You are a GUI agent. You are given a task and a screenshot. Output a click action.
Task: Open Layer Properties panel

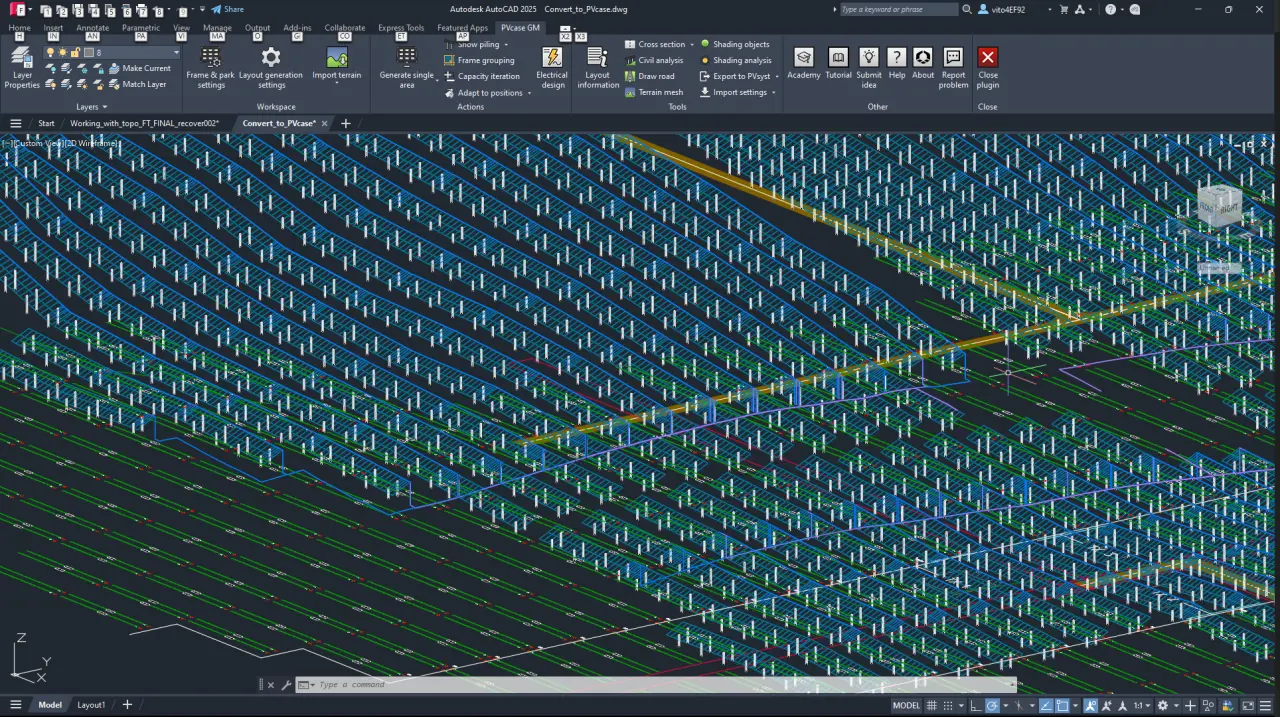point(22,67)
